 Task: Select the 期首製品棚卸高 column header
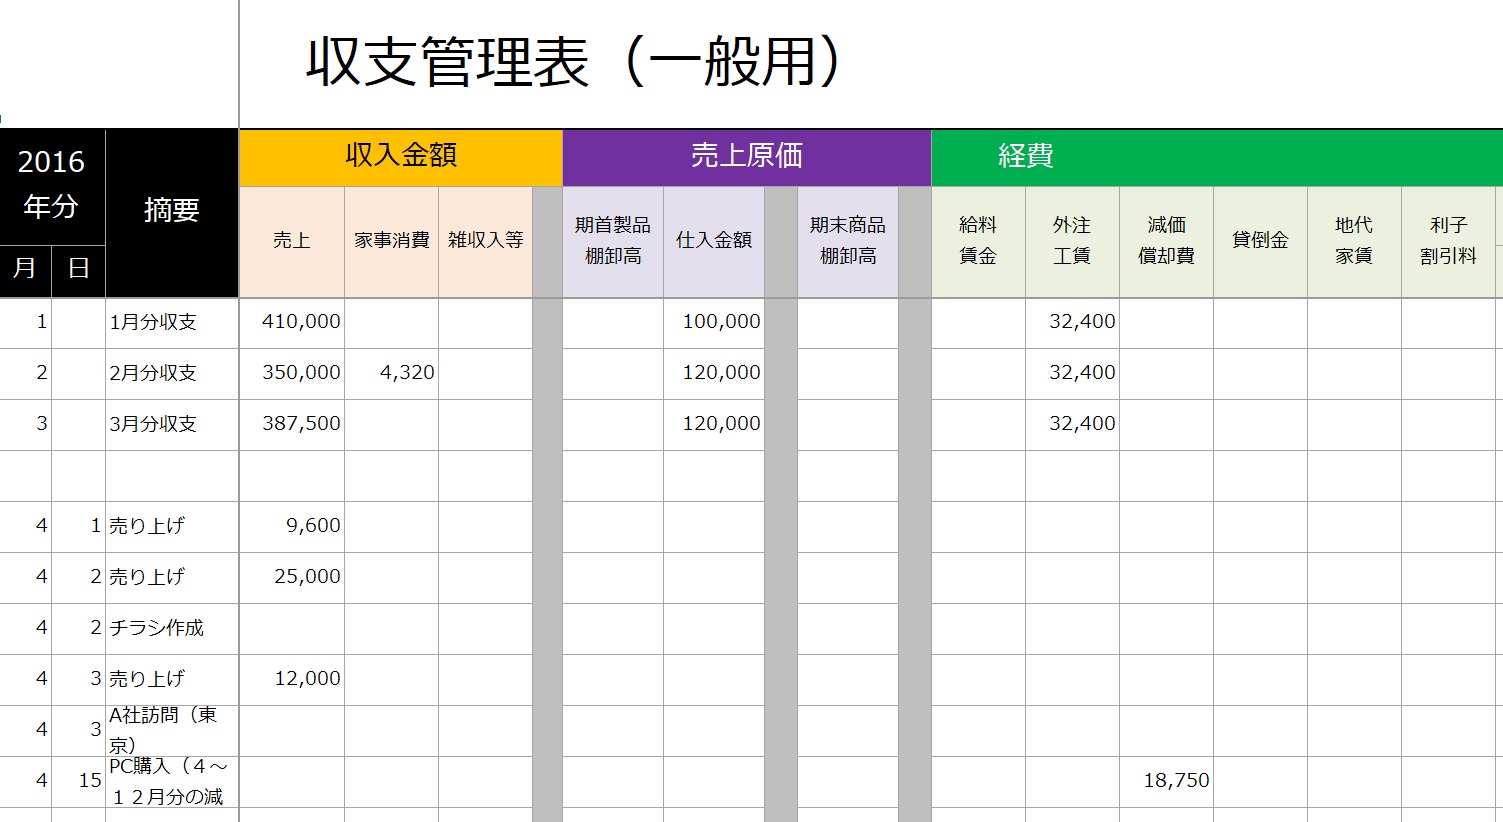613,240
